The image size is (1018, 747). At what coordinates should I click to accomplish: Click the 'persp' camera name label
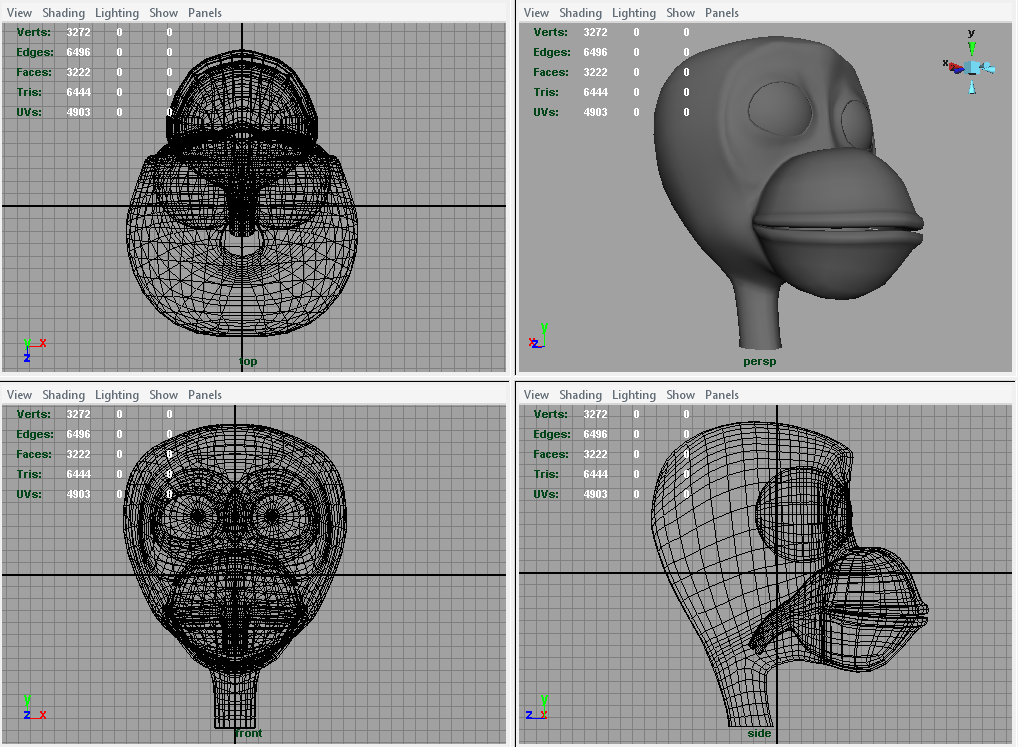tap(760, 361)
